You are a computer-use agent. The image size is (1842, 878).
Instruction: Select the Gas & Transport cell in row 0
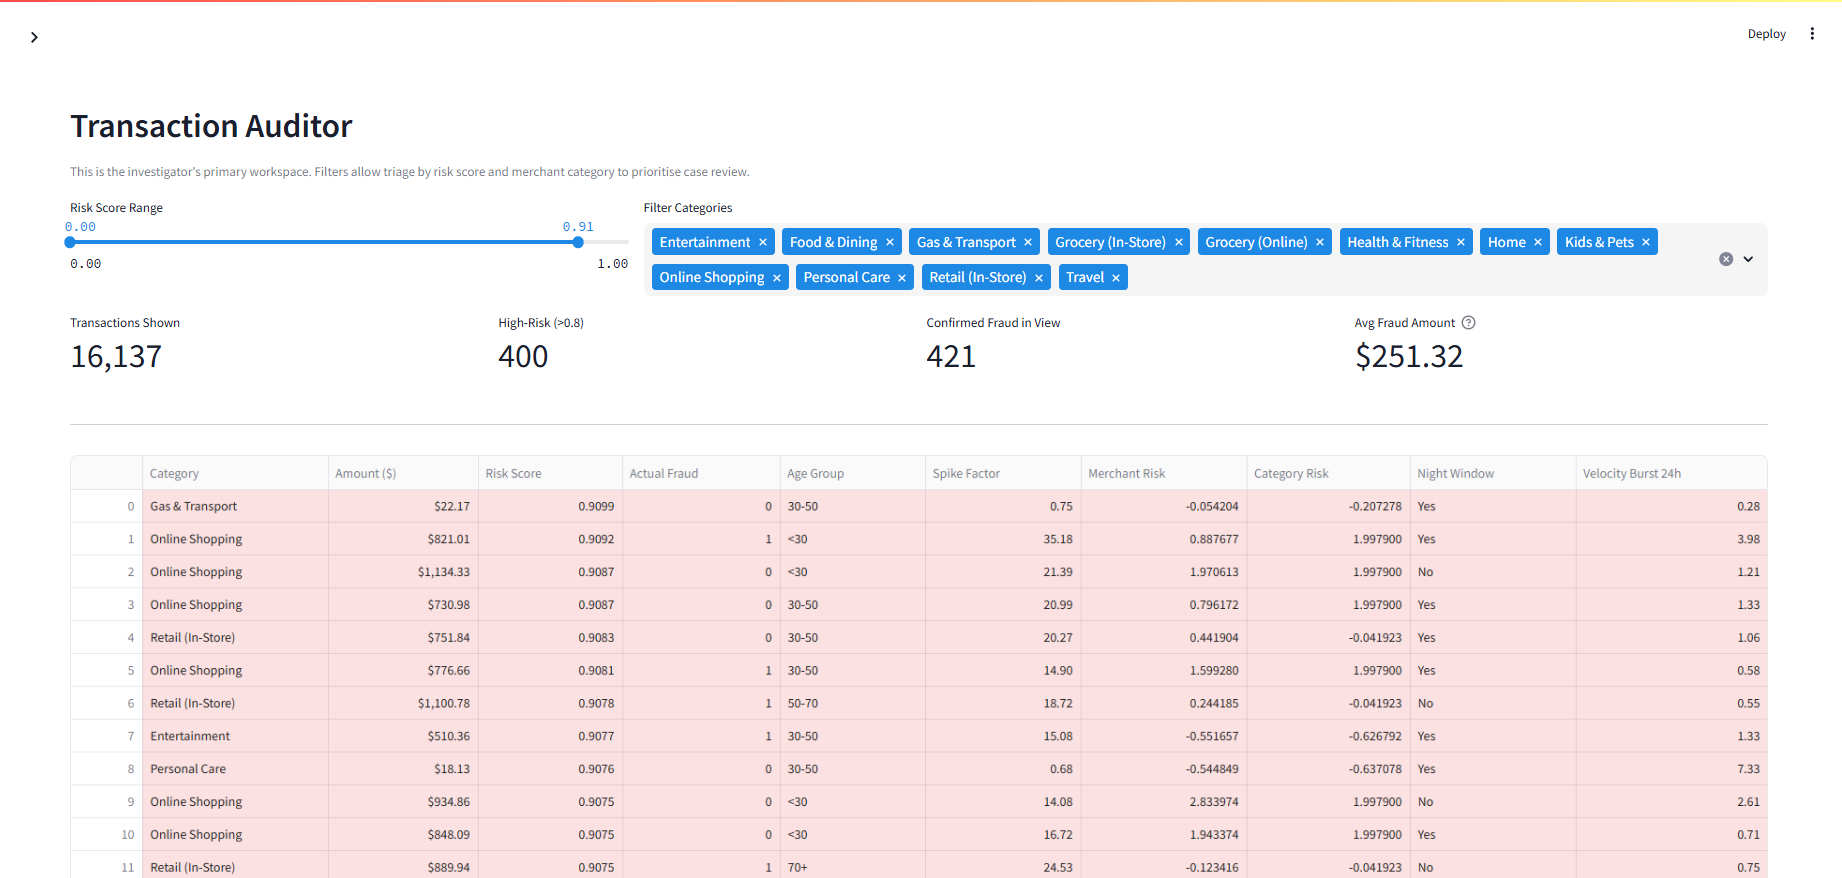pos(235,506)
